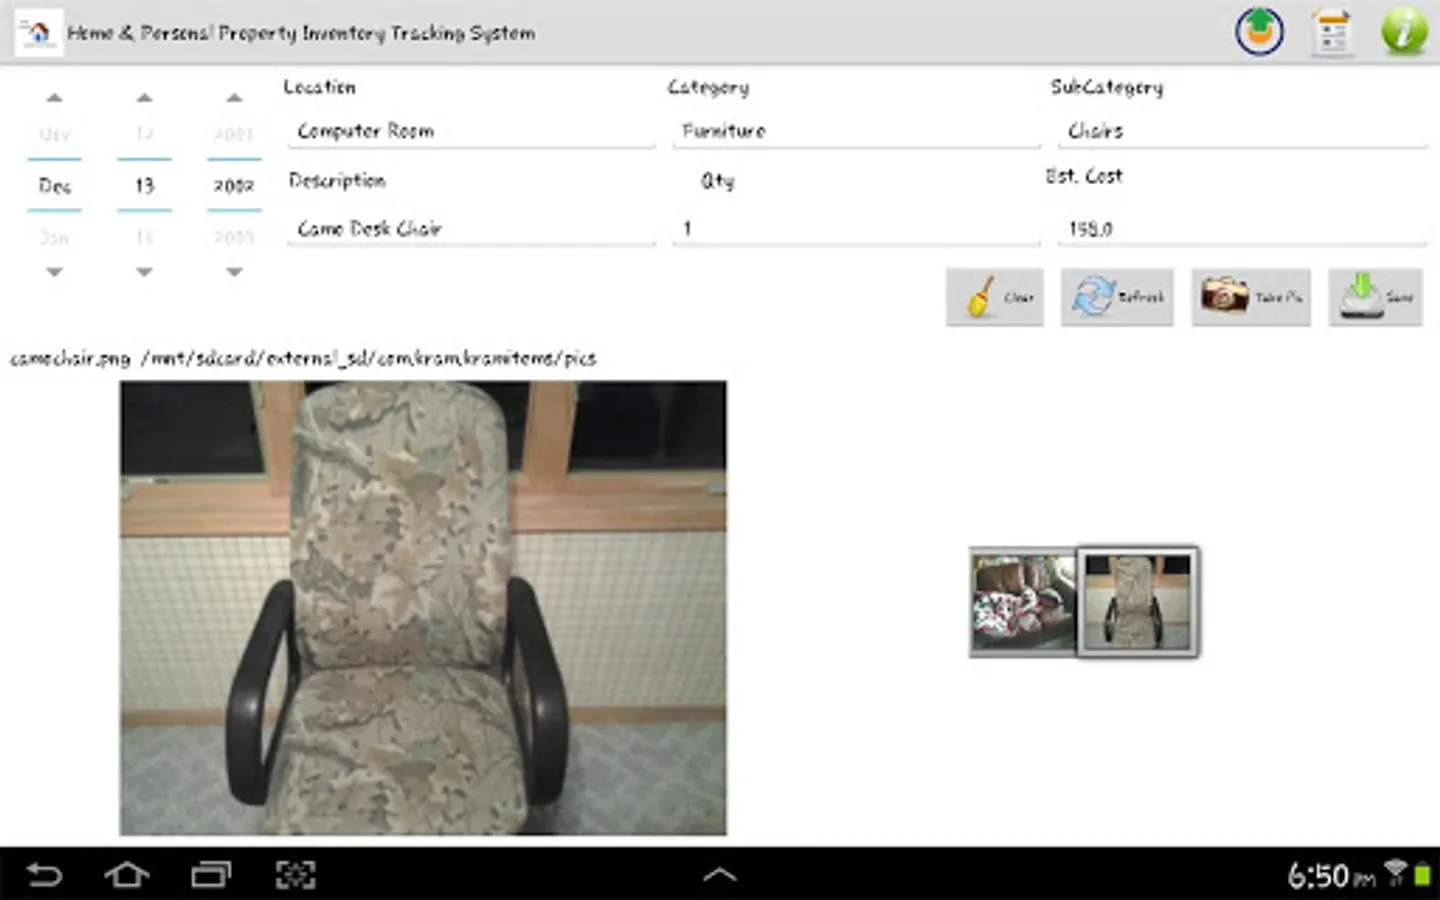Tap the Take Pic camera button
Image resolution: width=1440 pixels, height=900 pixels.
pyautogui.click(x=1251, y=297)
